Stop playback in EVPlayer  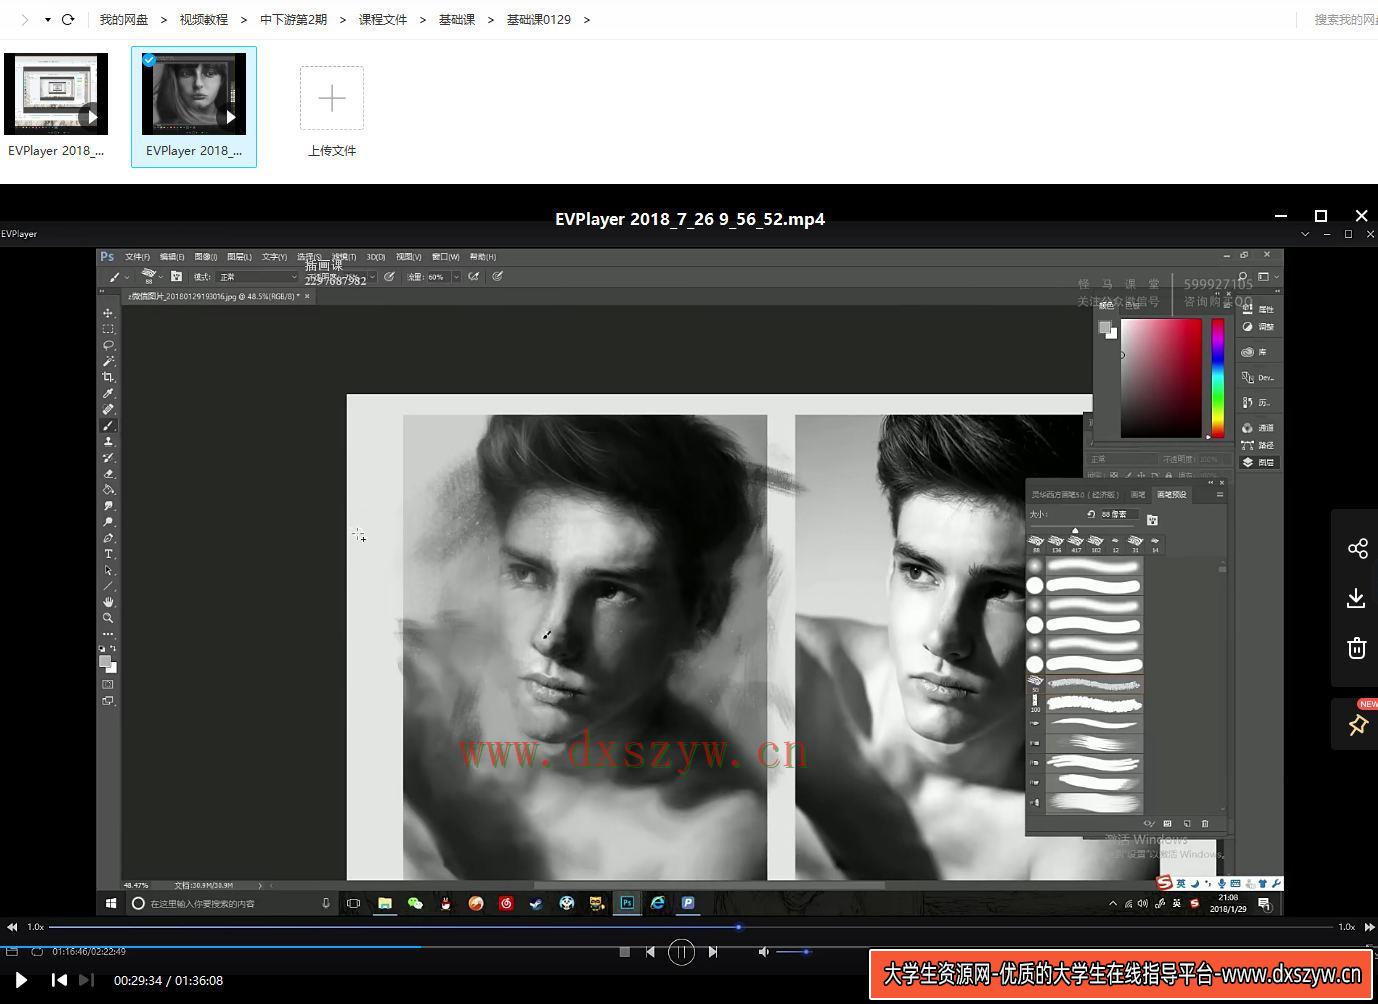pyautogui.click(x=625, y=952)
